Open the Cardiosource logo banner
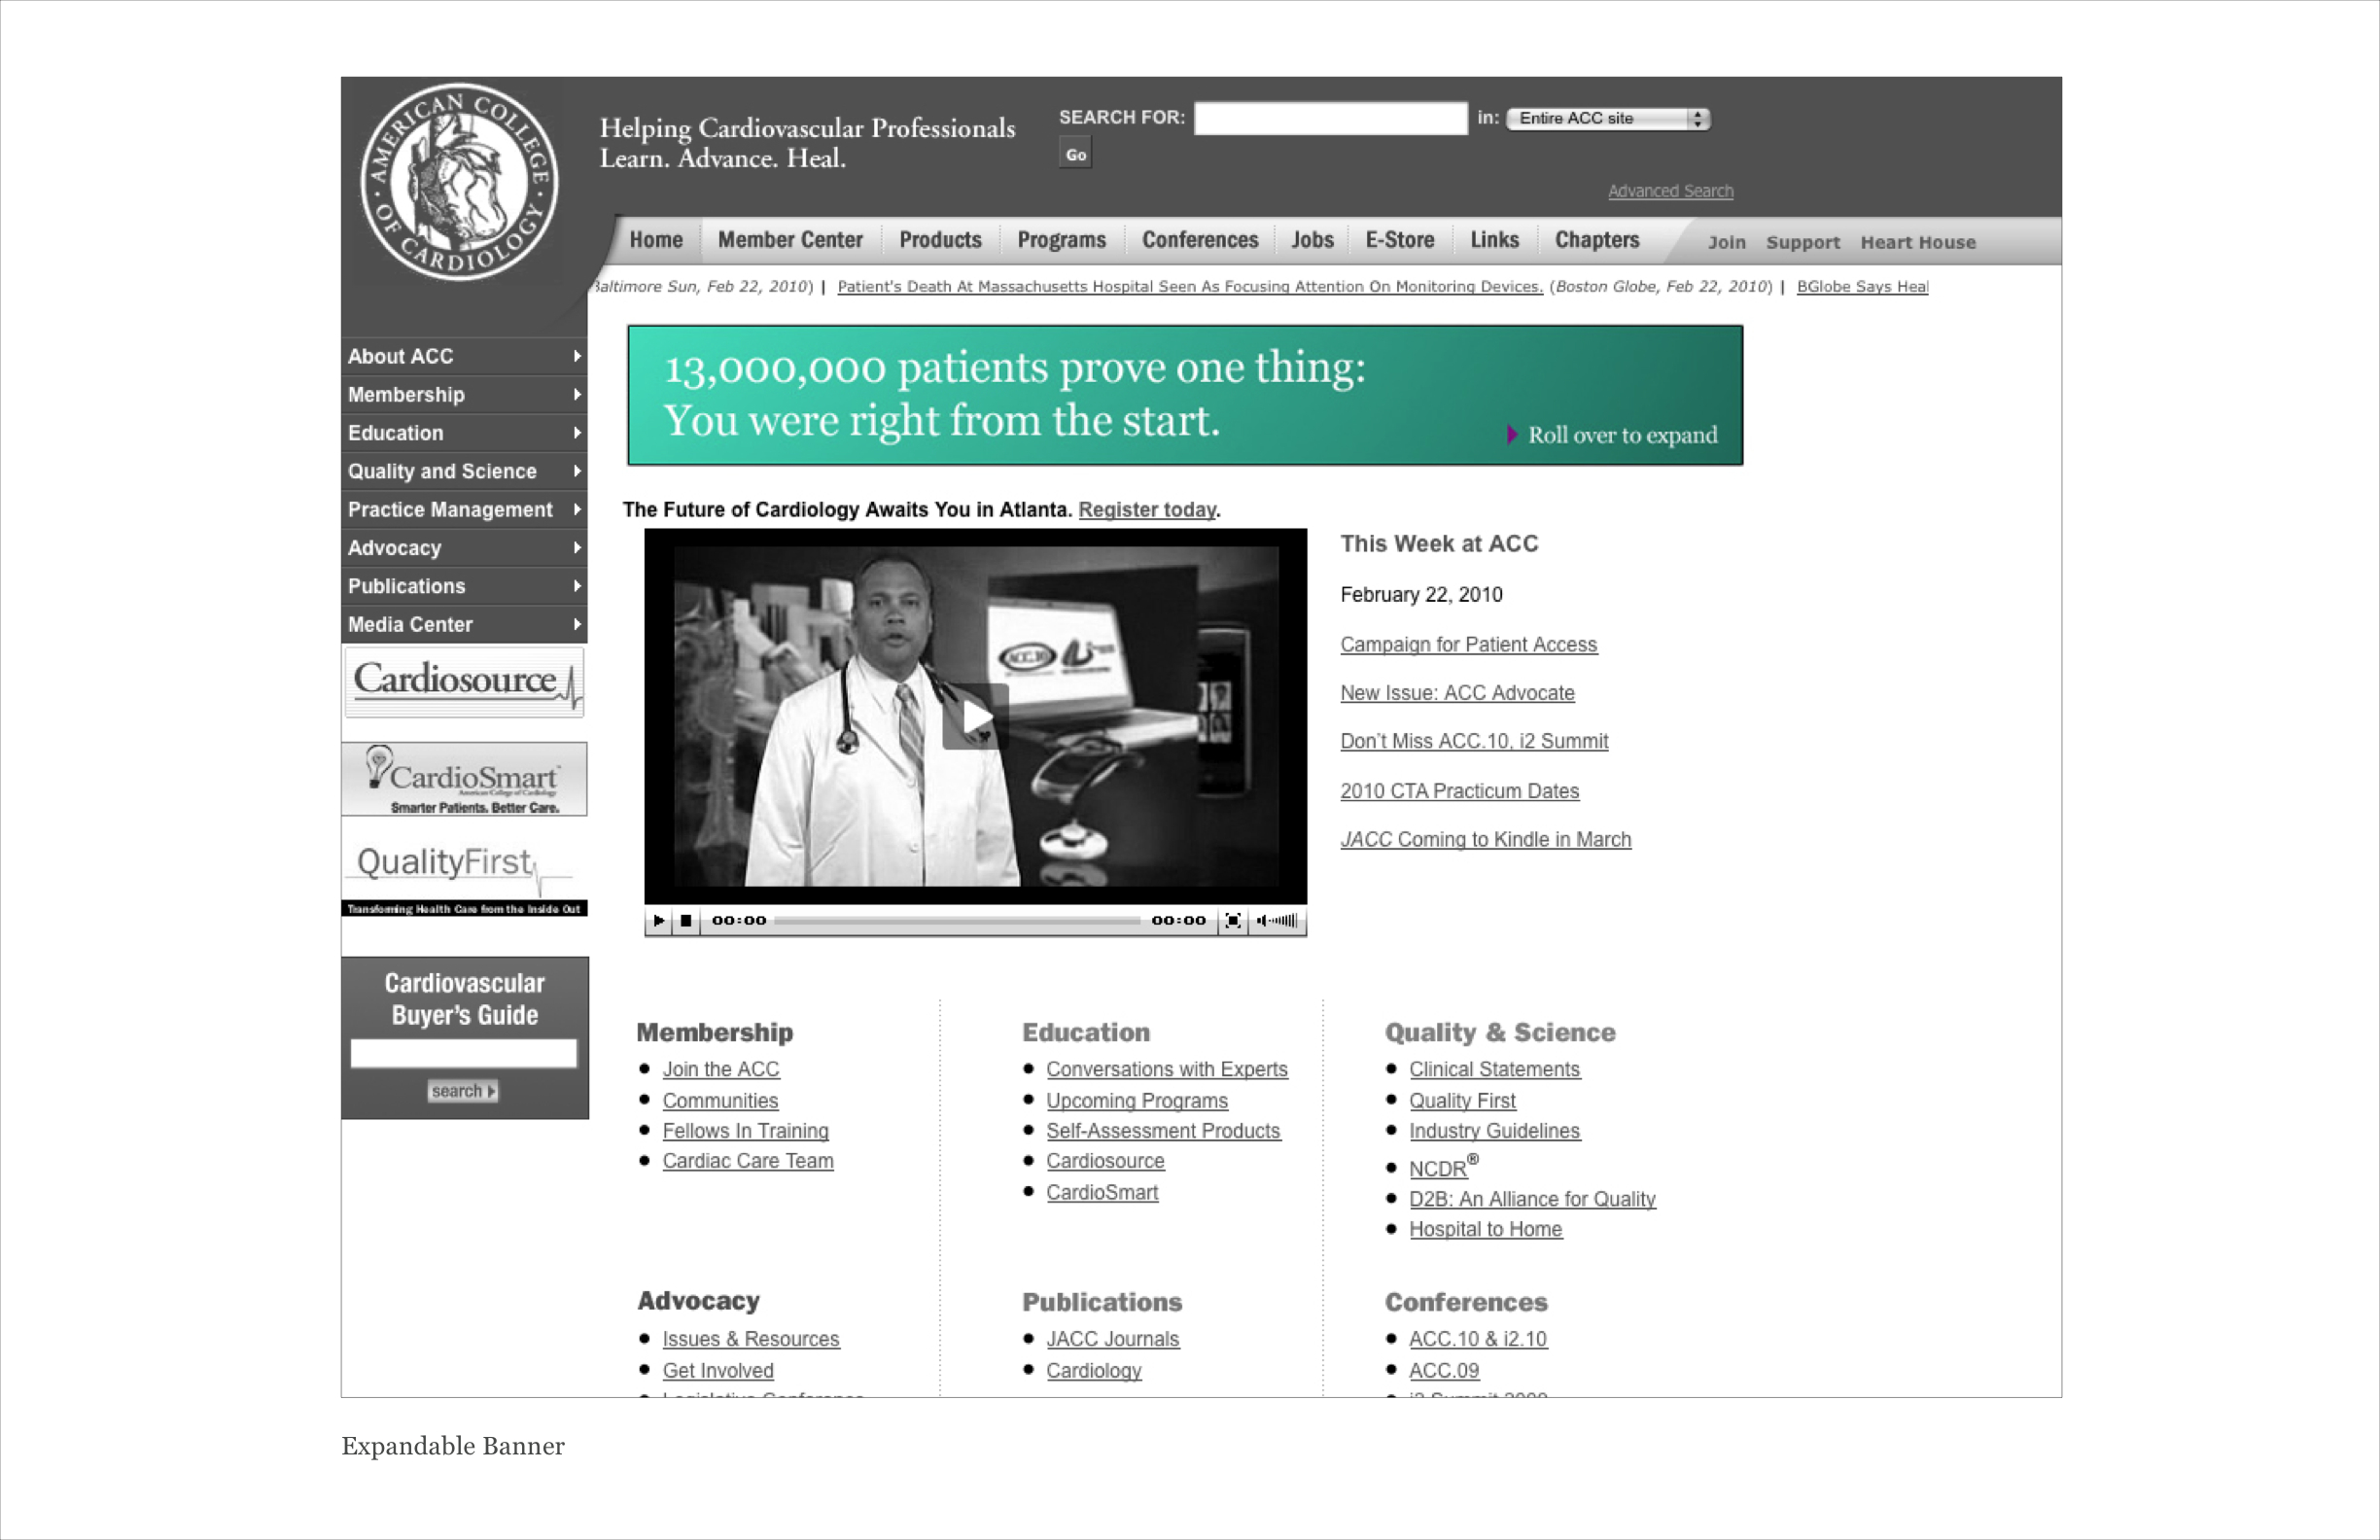 464,681
